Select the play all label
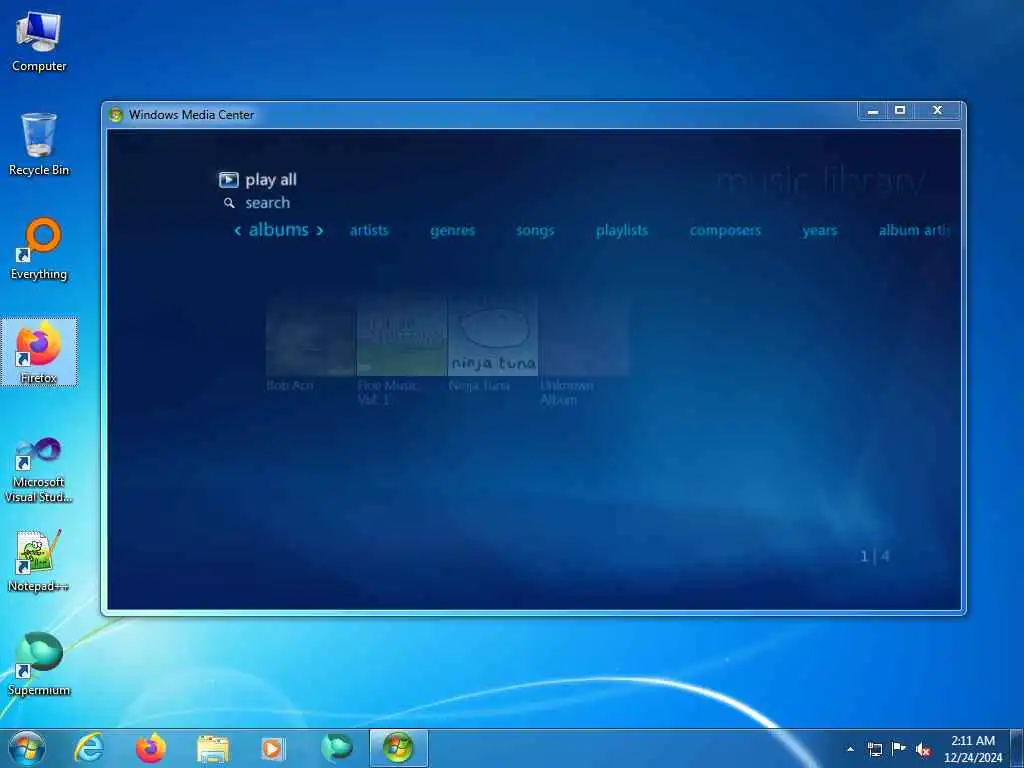The image size is (1024, 768). coord(270,180)
